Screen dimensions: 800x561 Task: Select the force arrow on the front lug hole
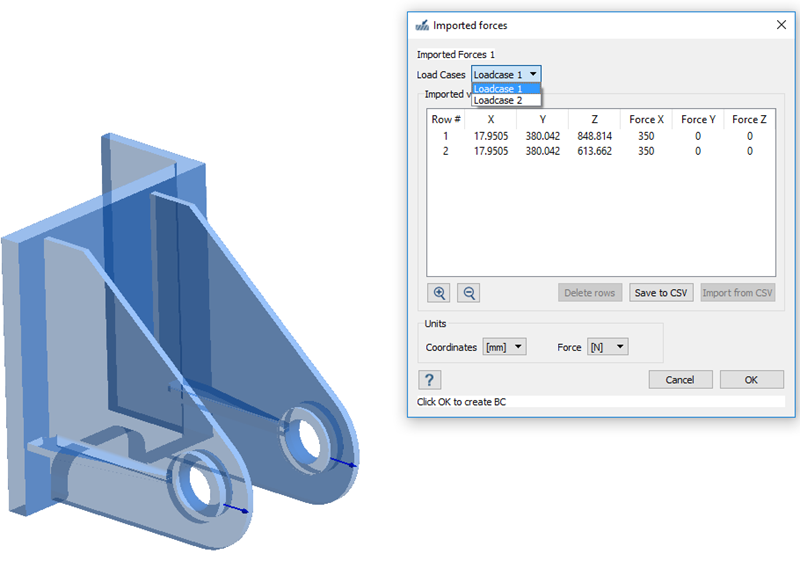tap(236, 509)
